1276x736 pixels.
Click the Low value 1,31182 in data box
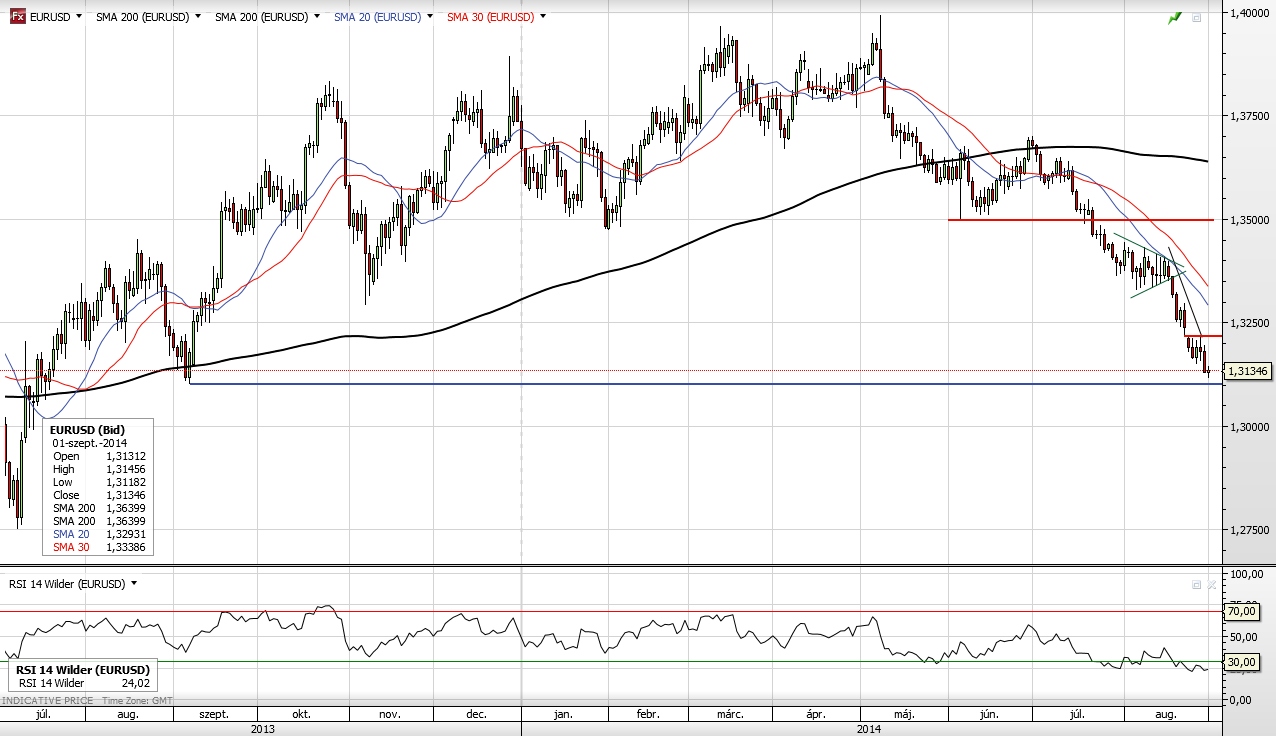point(126,482)
